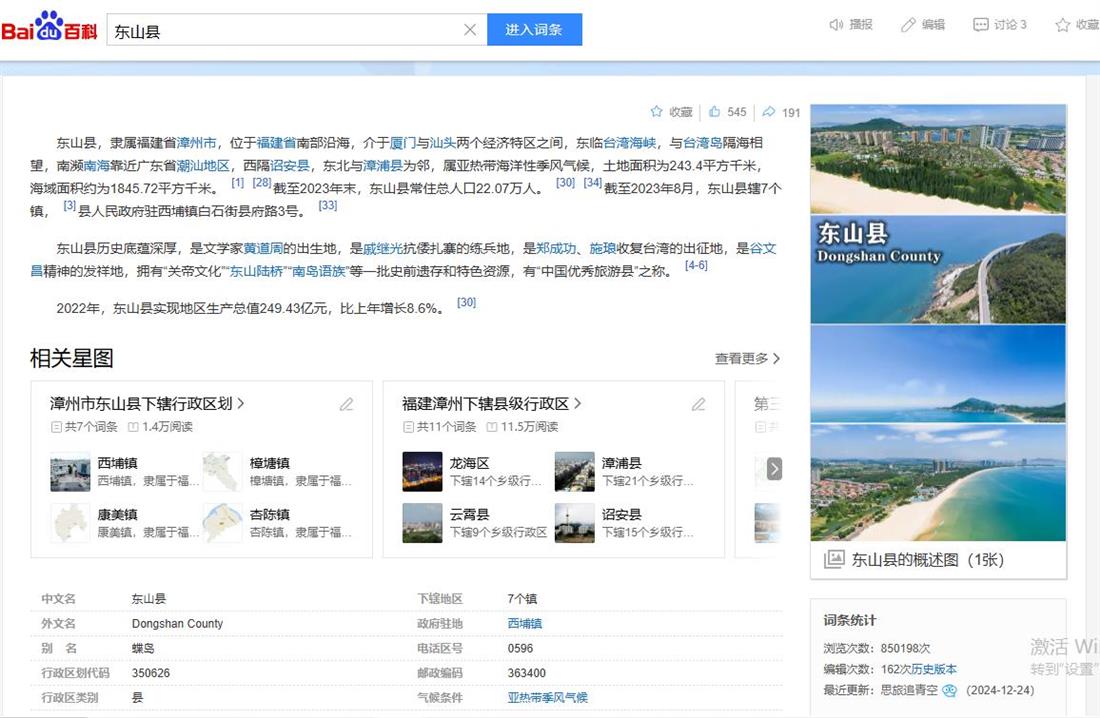Open the 黄道周 link

[263, 248]
